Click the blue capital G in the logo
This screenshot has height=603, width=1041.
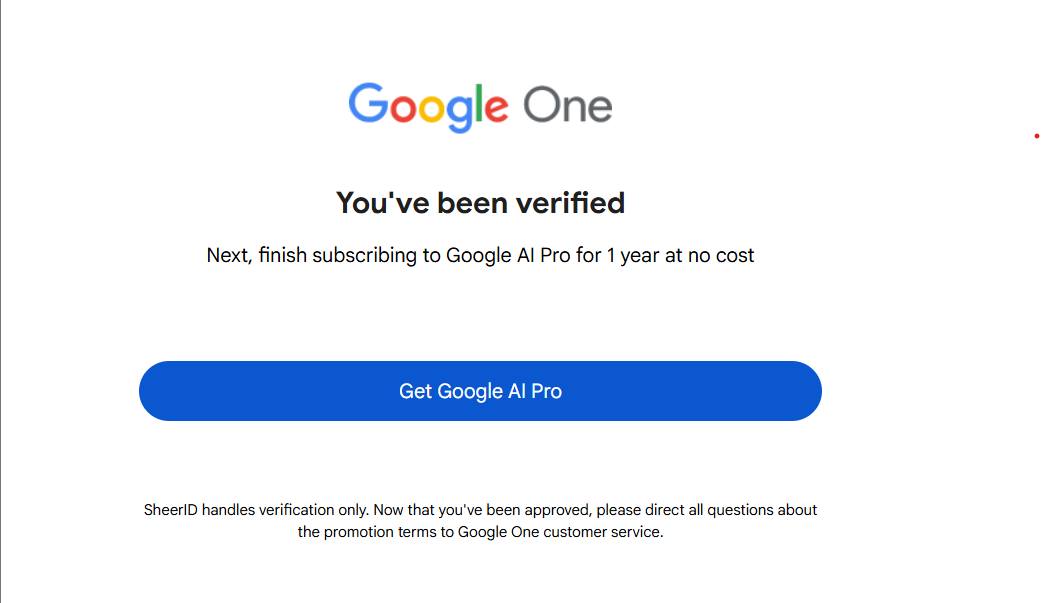[367, 104]
